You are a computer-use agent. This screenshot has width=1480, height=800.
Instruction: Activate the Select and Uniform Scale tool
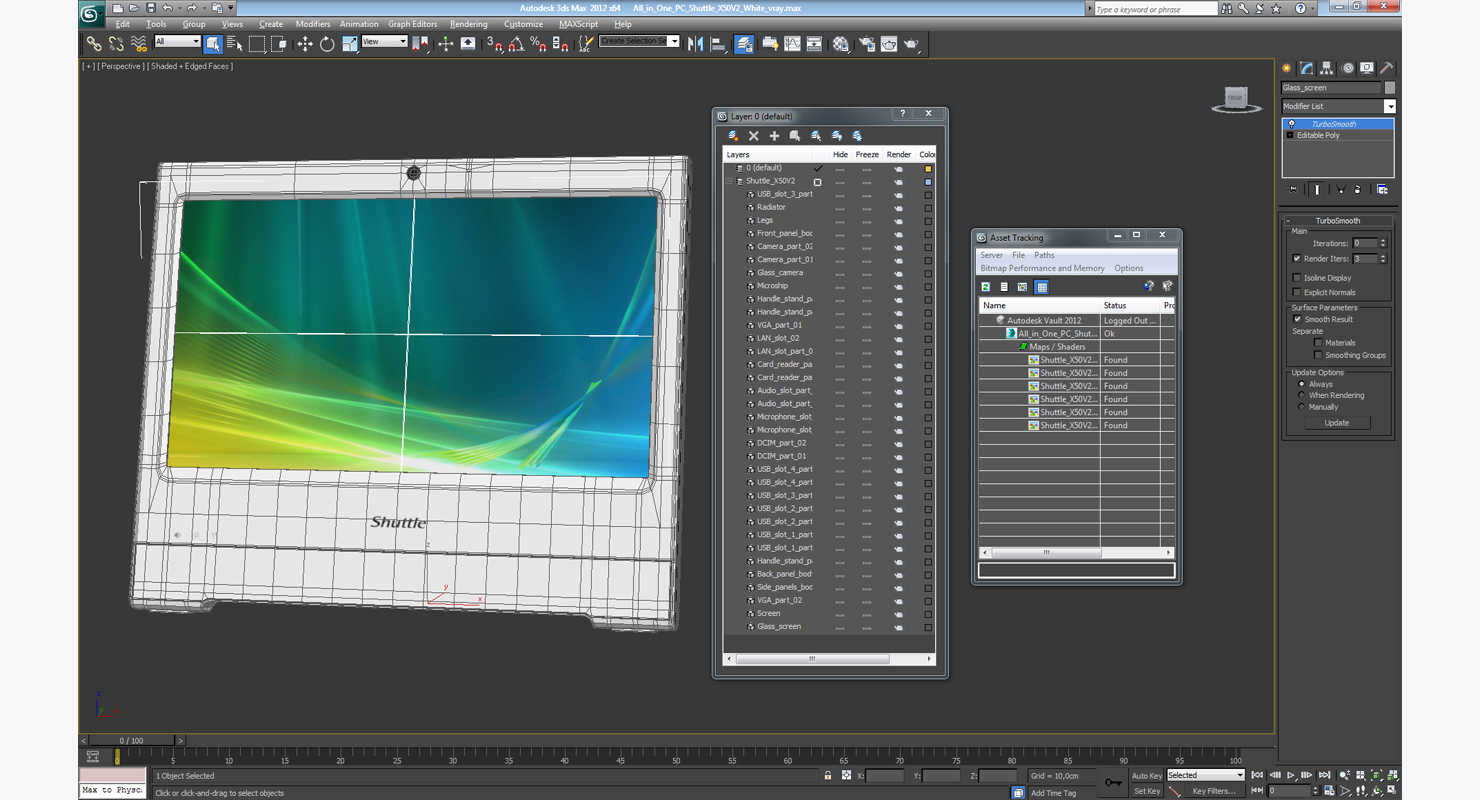(349, 44)
